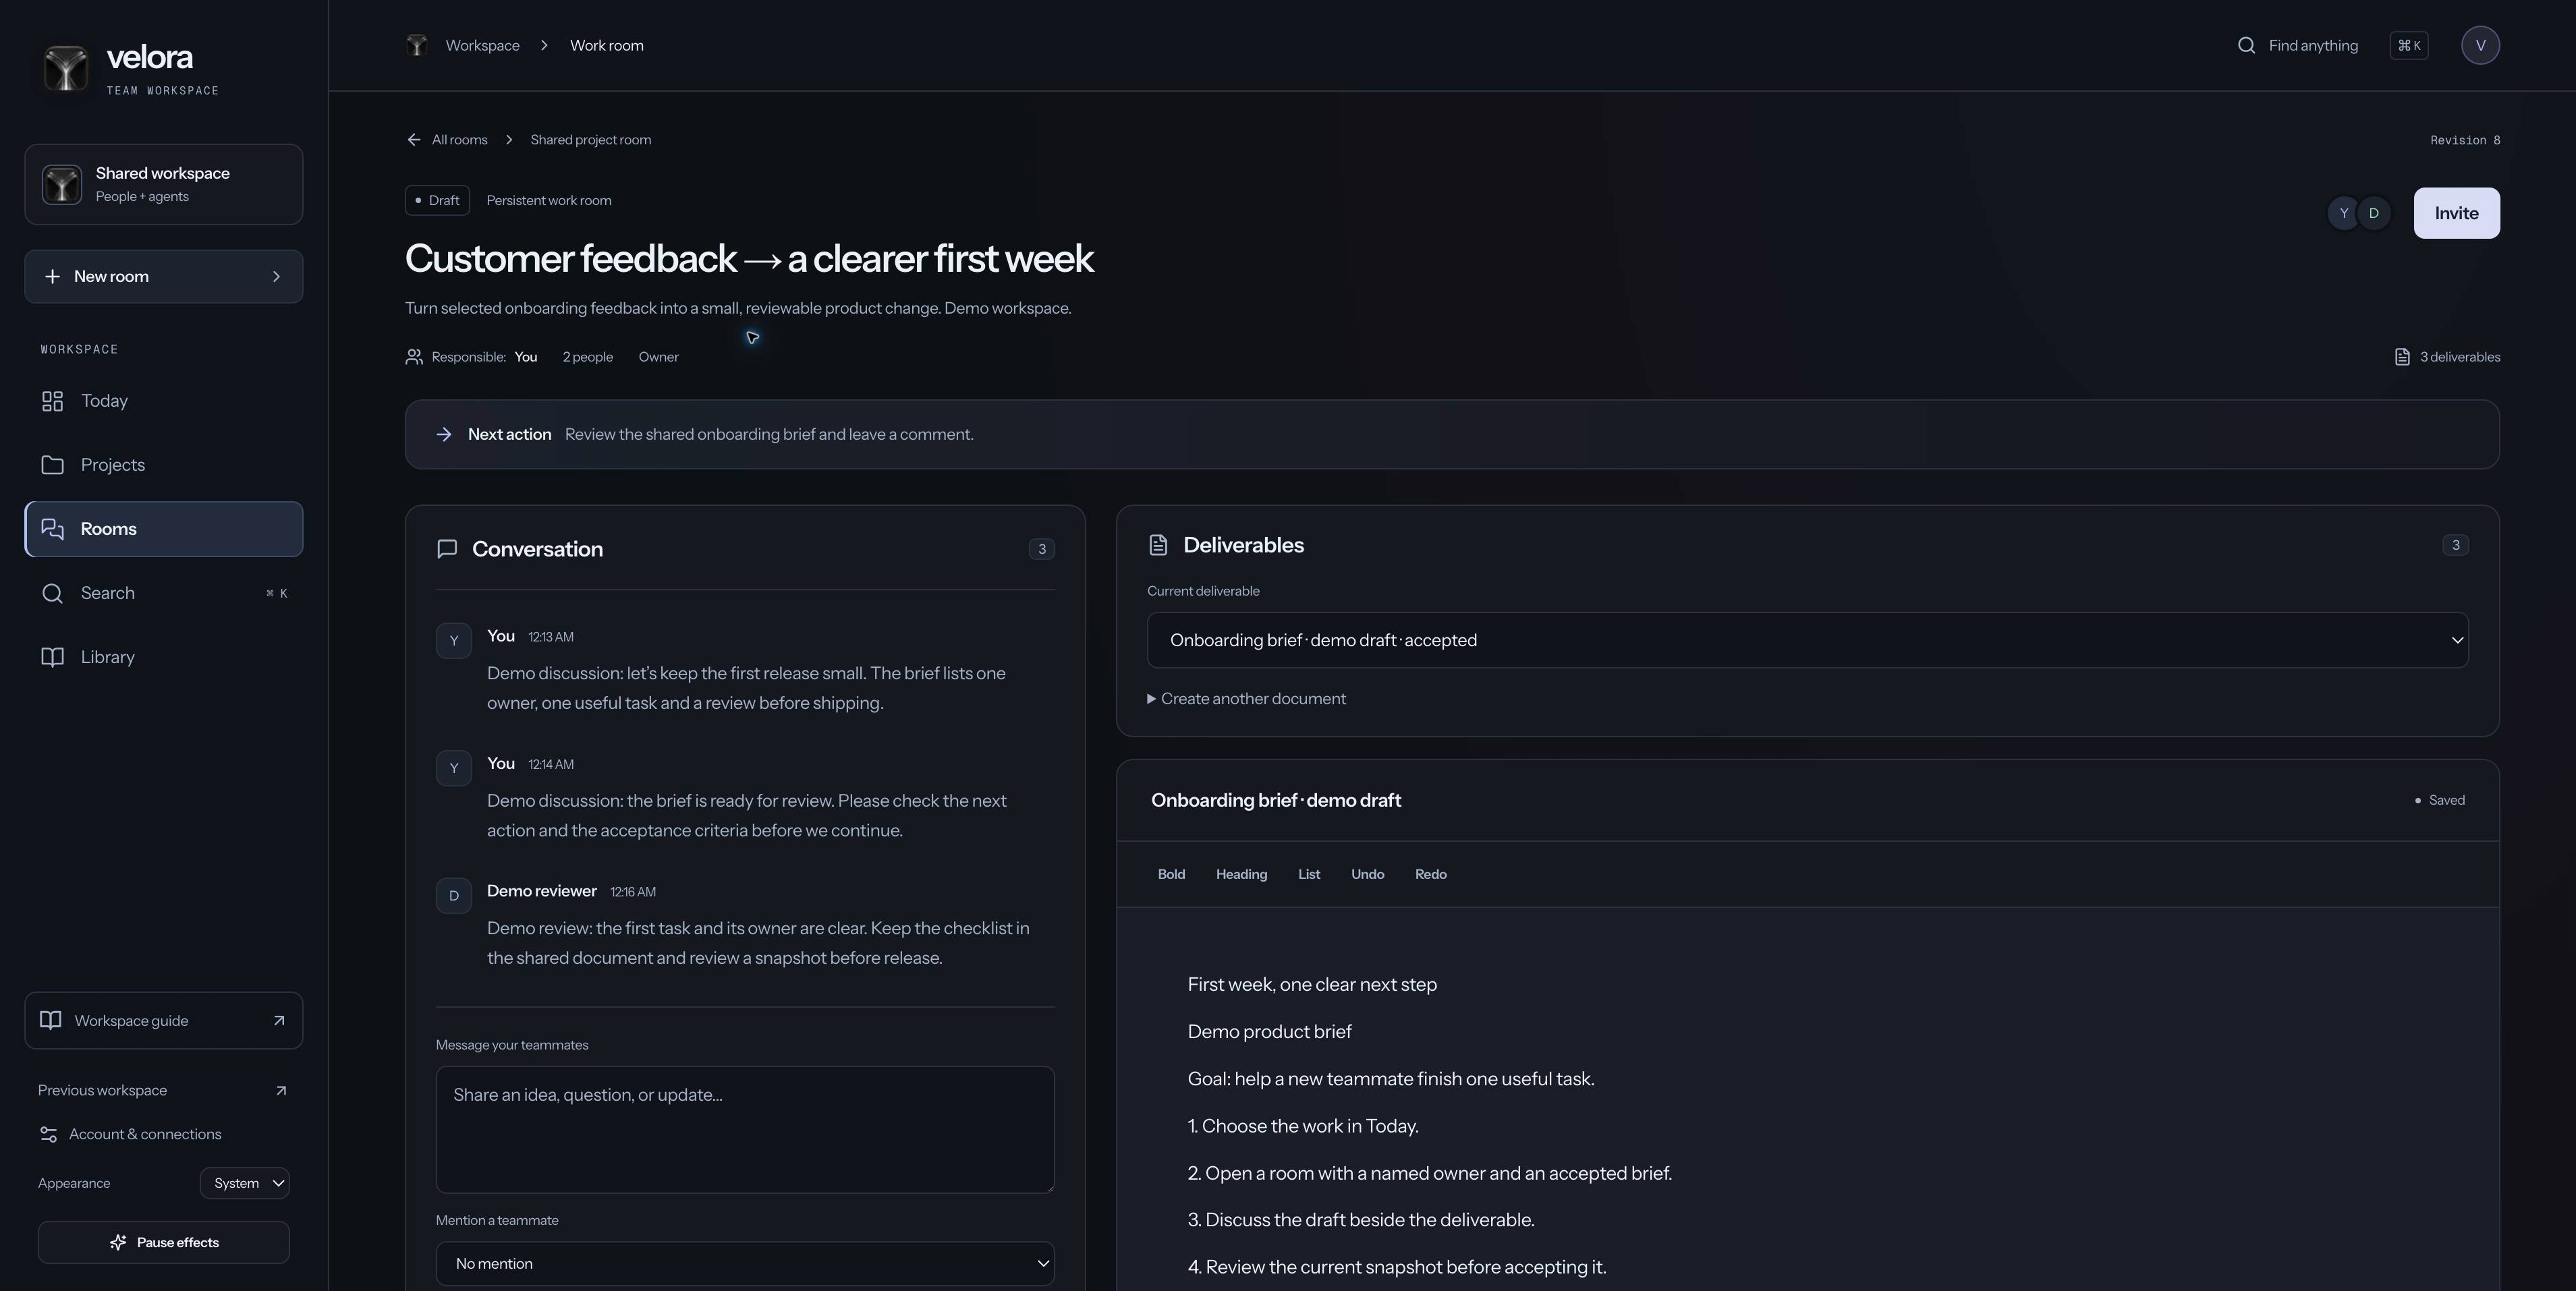Image resolution: width=2576 pixels, height=1291 pixels.
Task: Click the 2 people label
Action: point(587,357)
